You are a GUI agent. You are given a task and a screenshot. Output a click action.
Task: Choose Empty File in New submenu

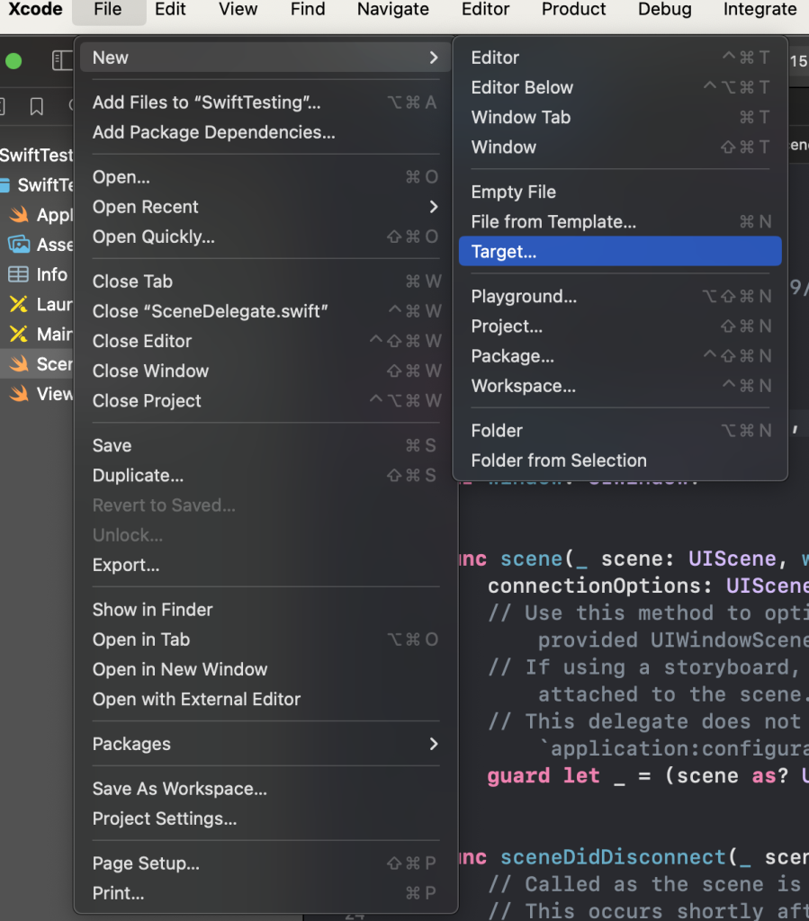620,192
